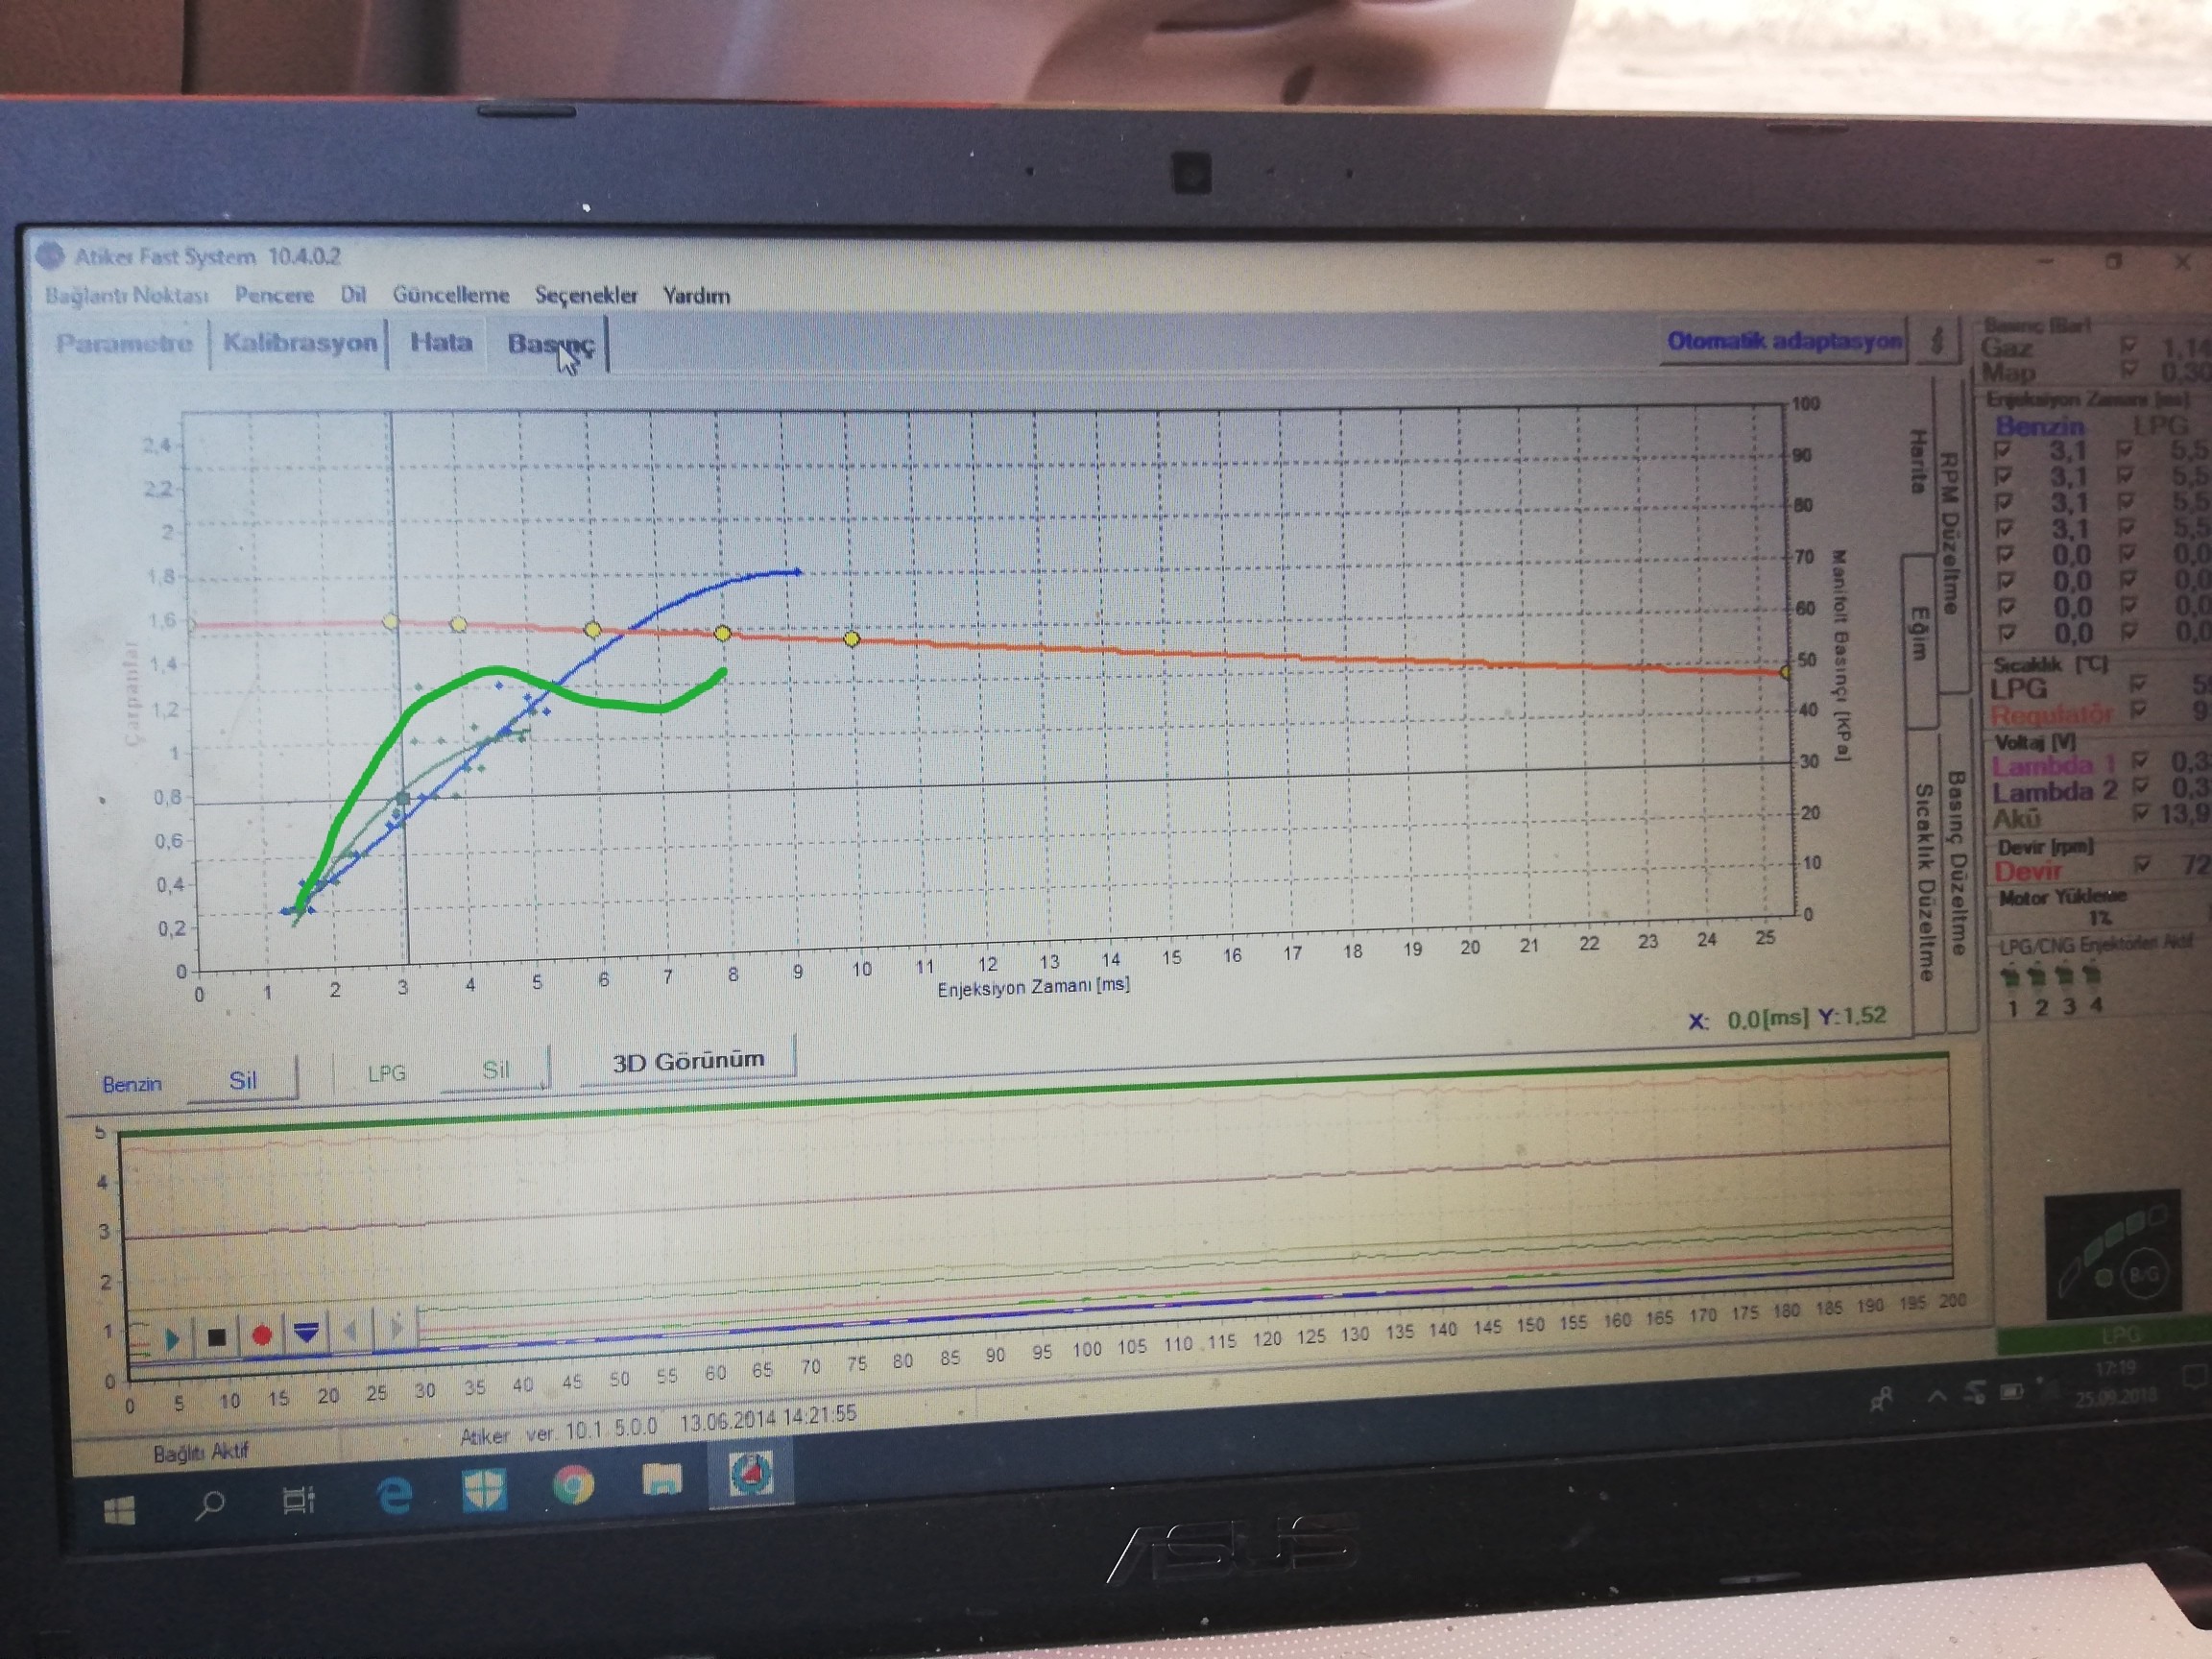Click small icon beside Otomatik adaptasyon
The width and height of the screenshot is (2212, 1659).
[1937, 341]
